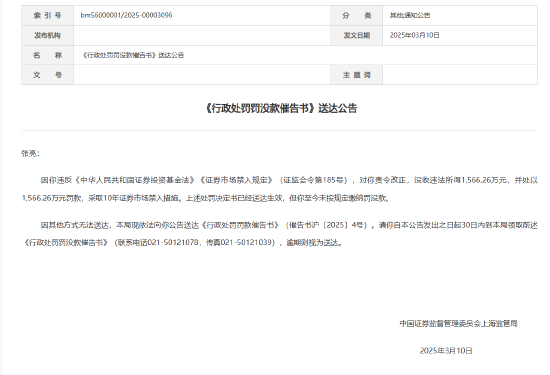Click the 文号 label cell
Viewport: 550px width, 375px height.
[47, 75]
